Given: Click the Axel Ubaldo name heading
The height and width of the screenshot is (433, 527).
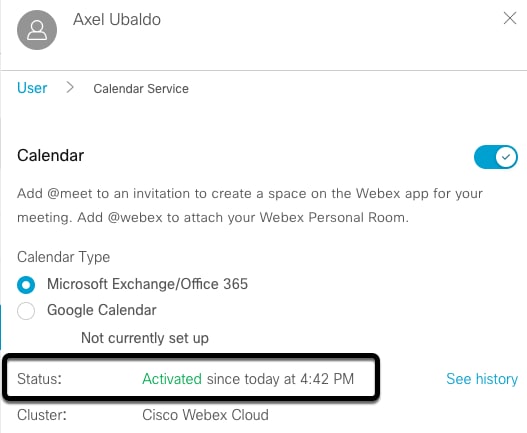Looking at the screenshot, I should (117, 19).
